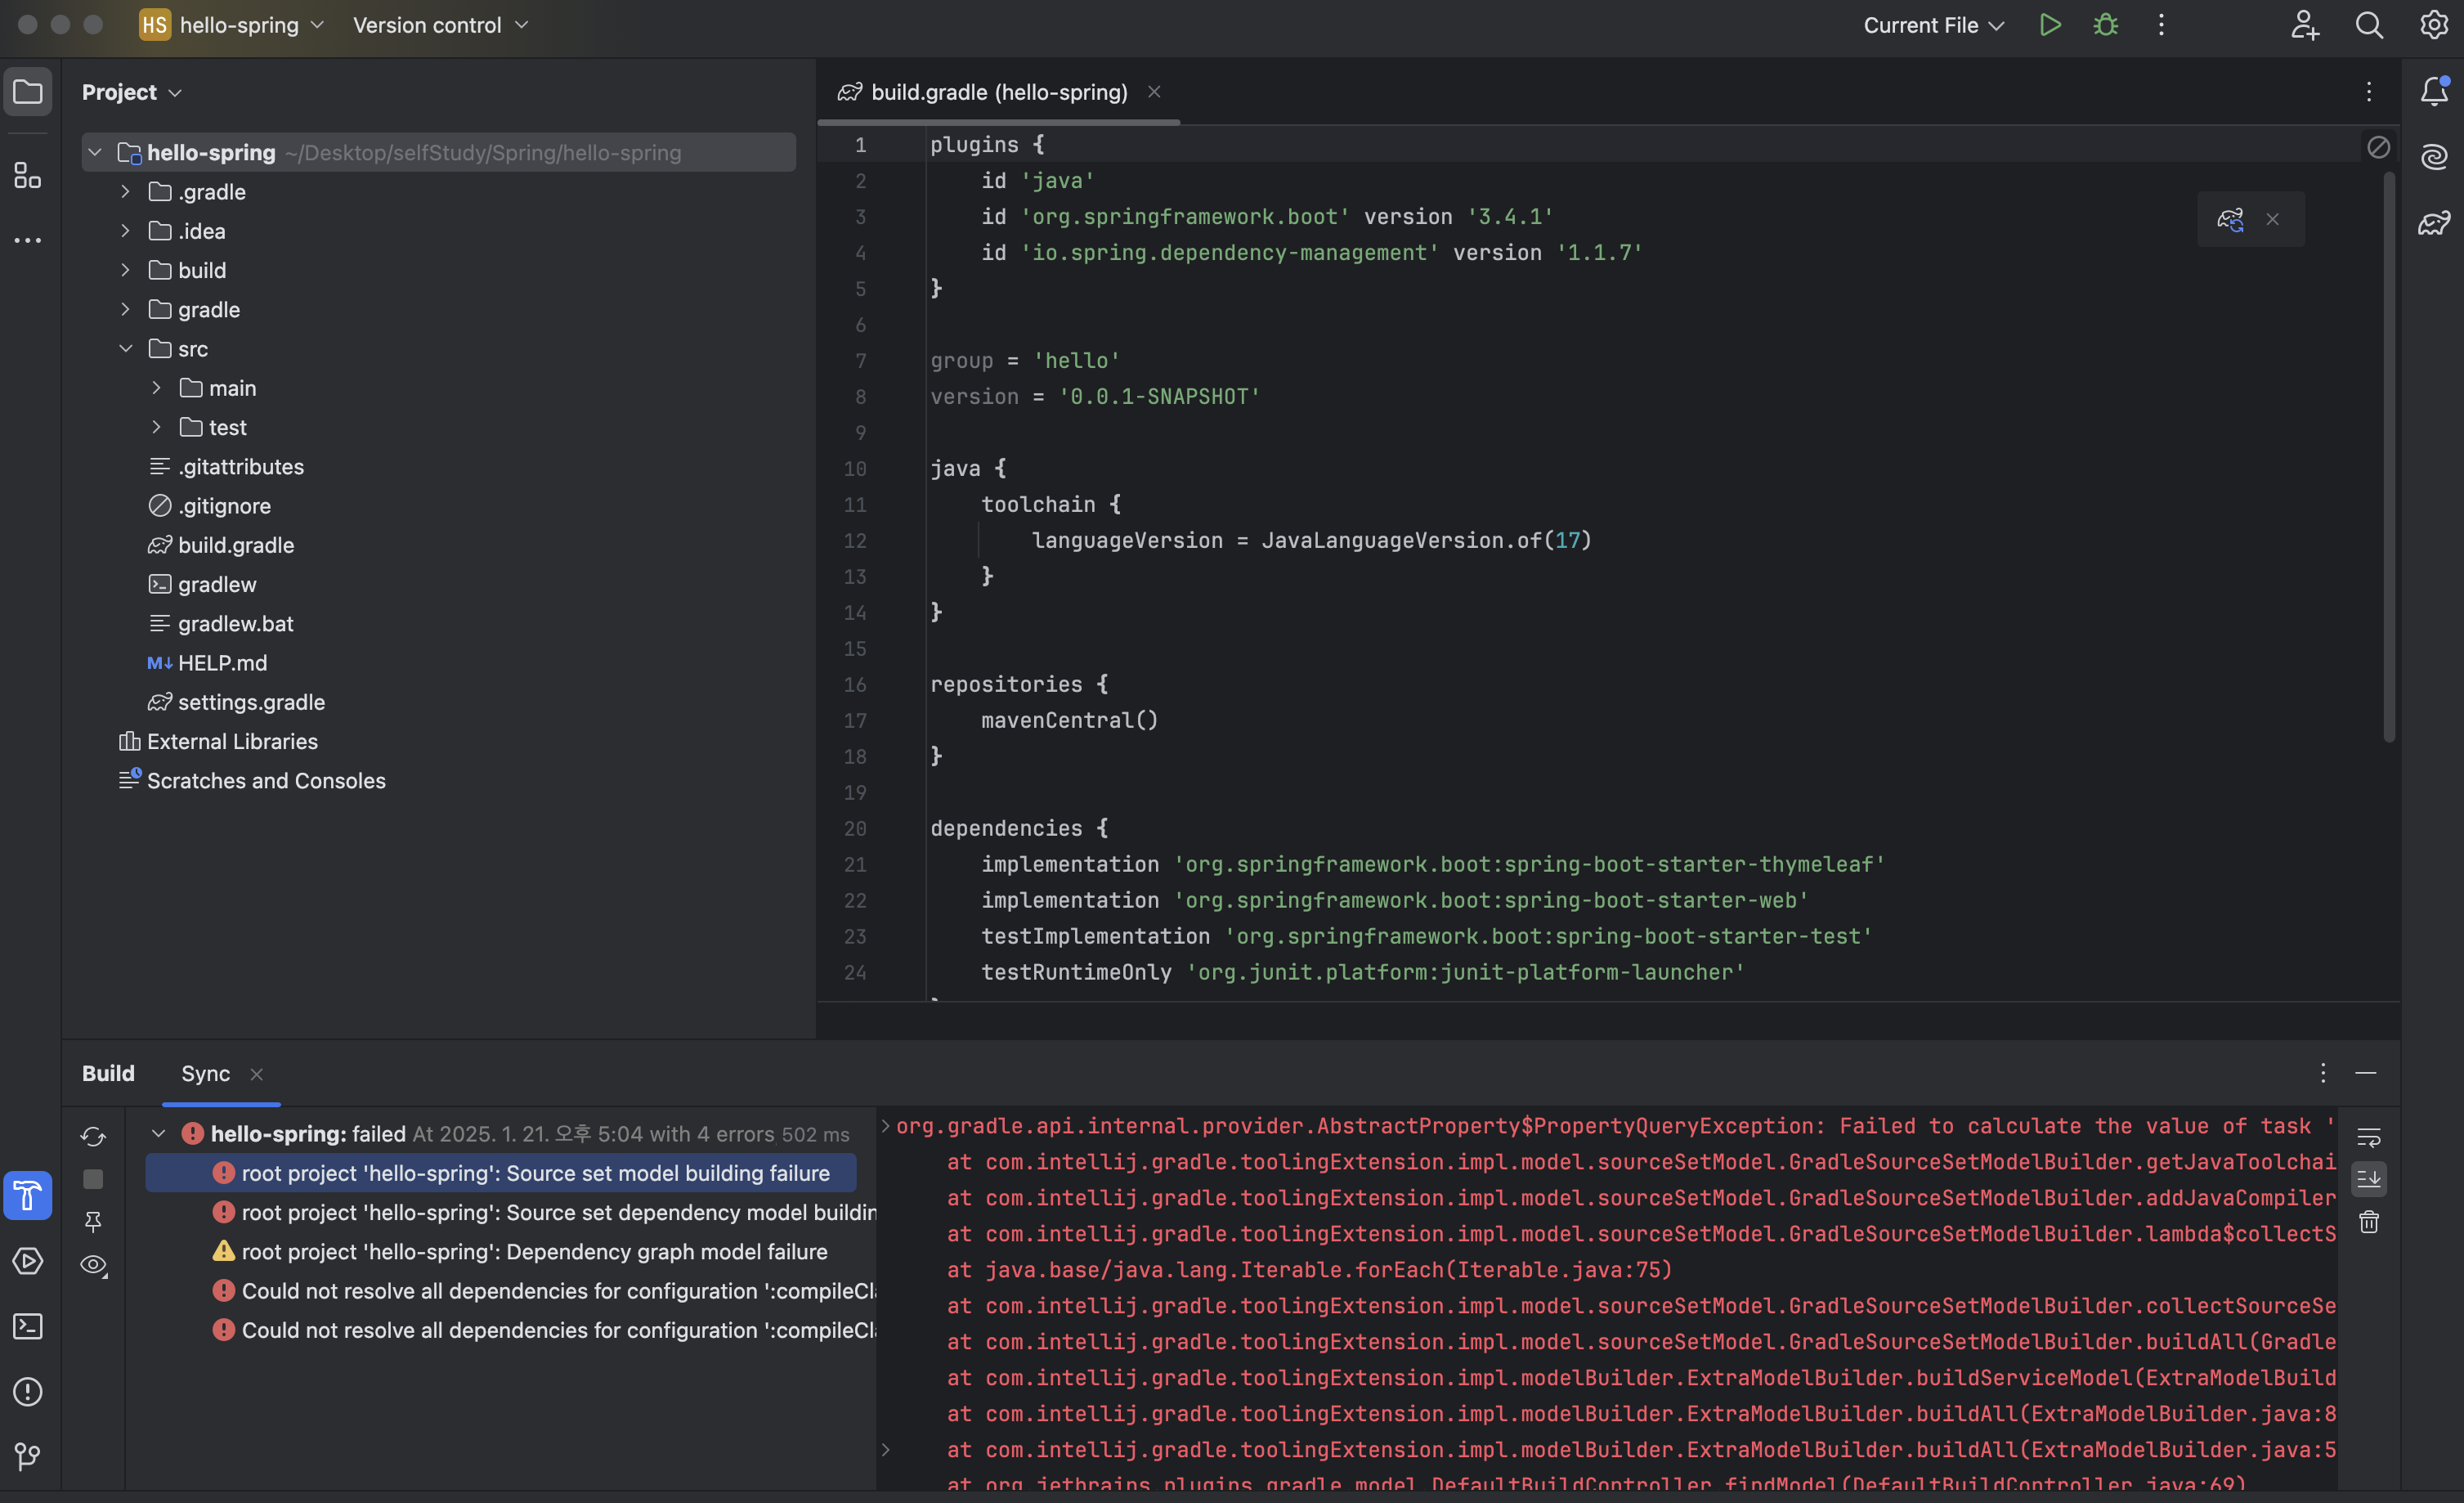The height and width of the screenshot is (1503, 2464).
Task: Open the AI Assistant spiral icon
Action: [2434, 157]
